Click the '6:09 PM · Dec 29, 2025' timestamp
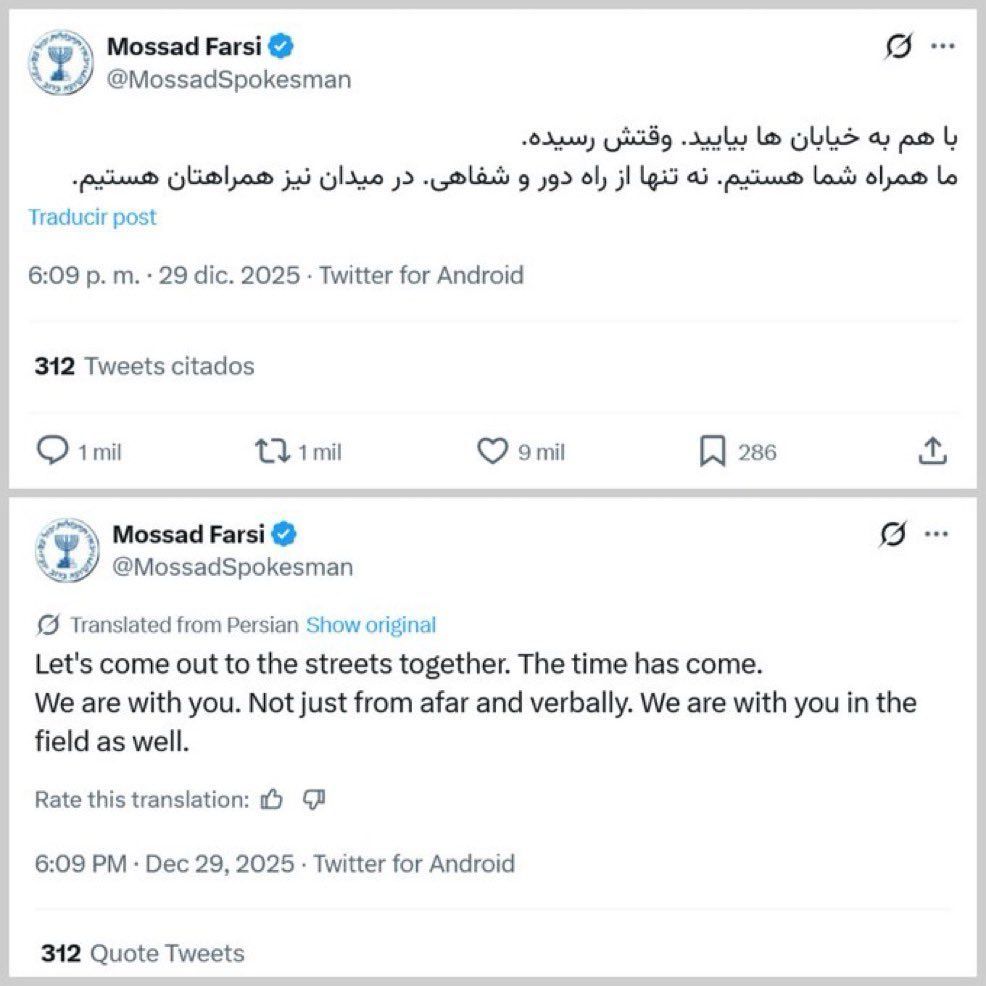The height and width of the screenshot is (986, 986). 165,863
